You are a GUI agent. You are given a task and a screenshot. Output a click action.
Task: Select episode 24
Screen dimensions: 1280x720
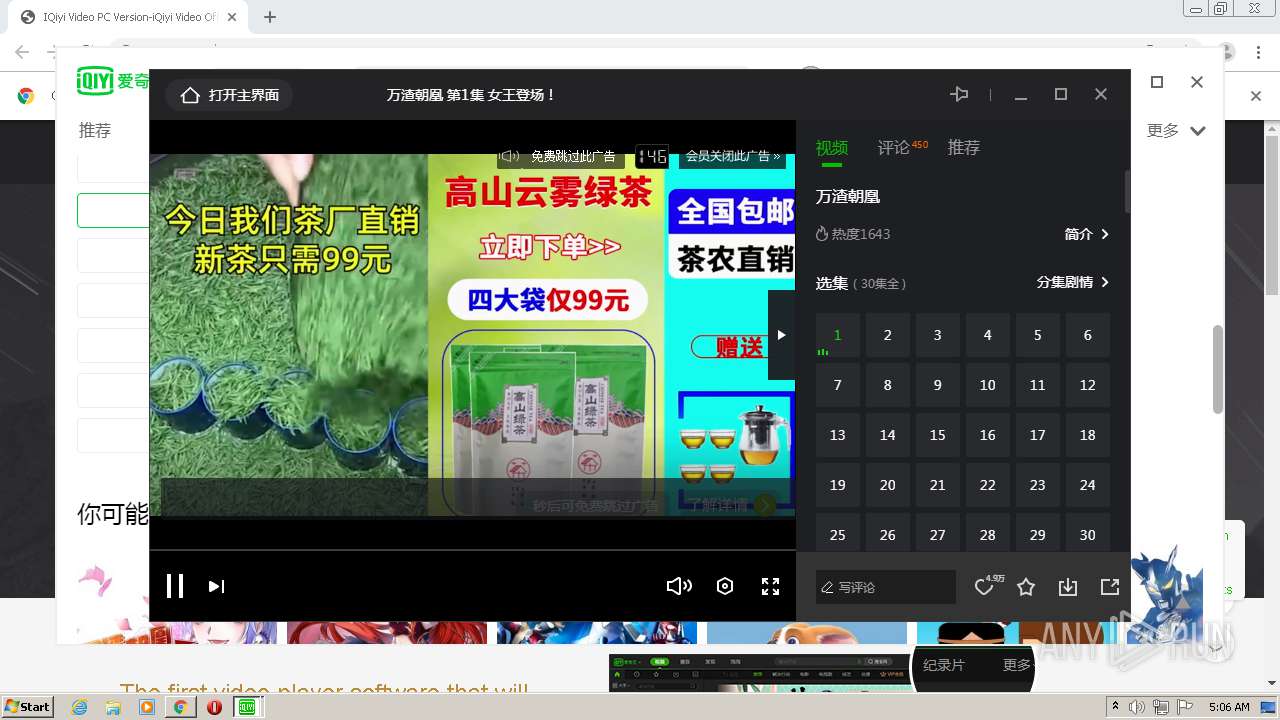coord(1088,485)
